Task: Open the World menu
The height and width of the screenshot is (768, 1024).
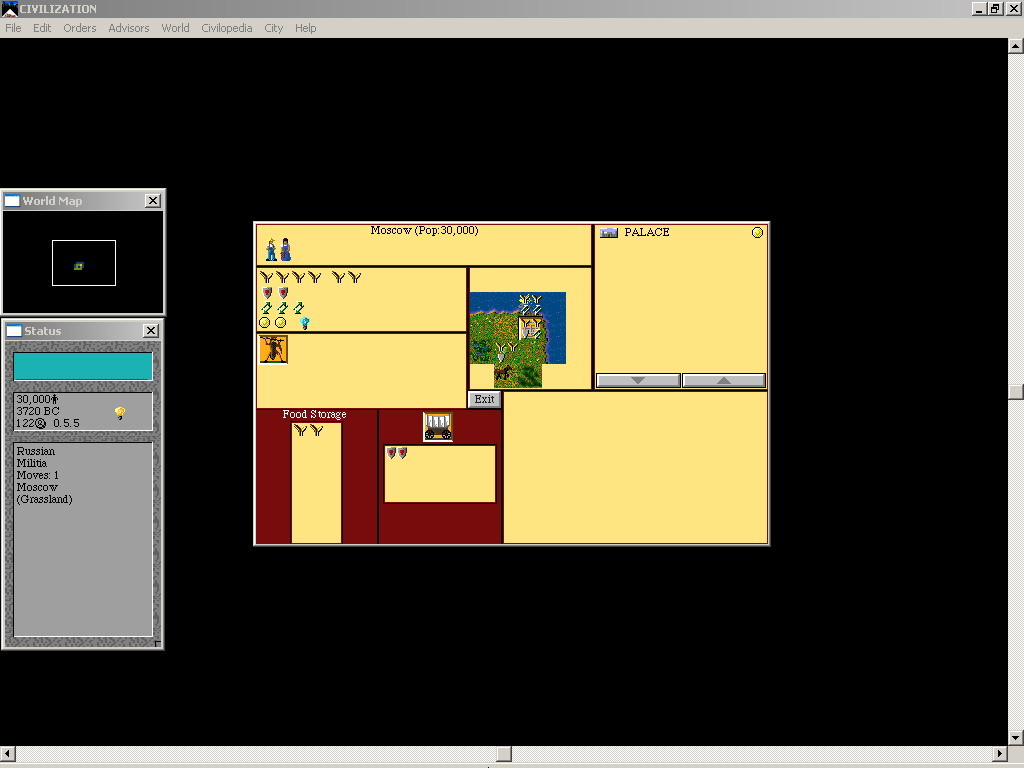Action: click(x=175, y=28)
